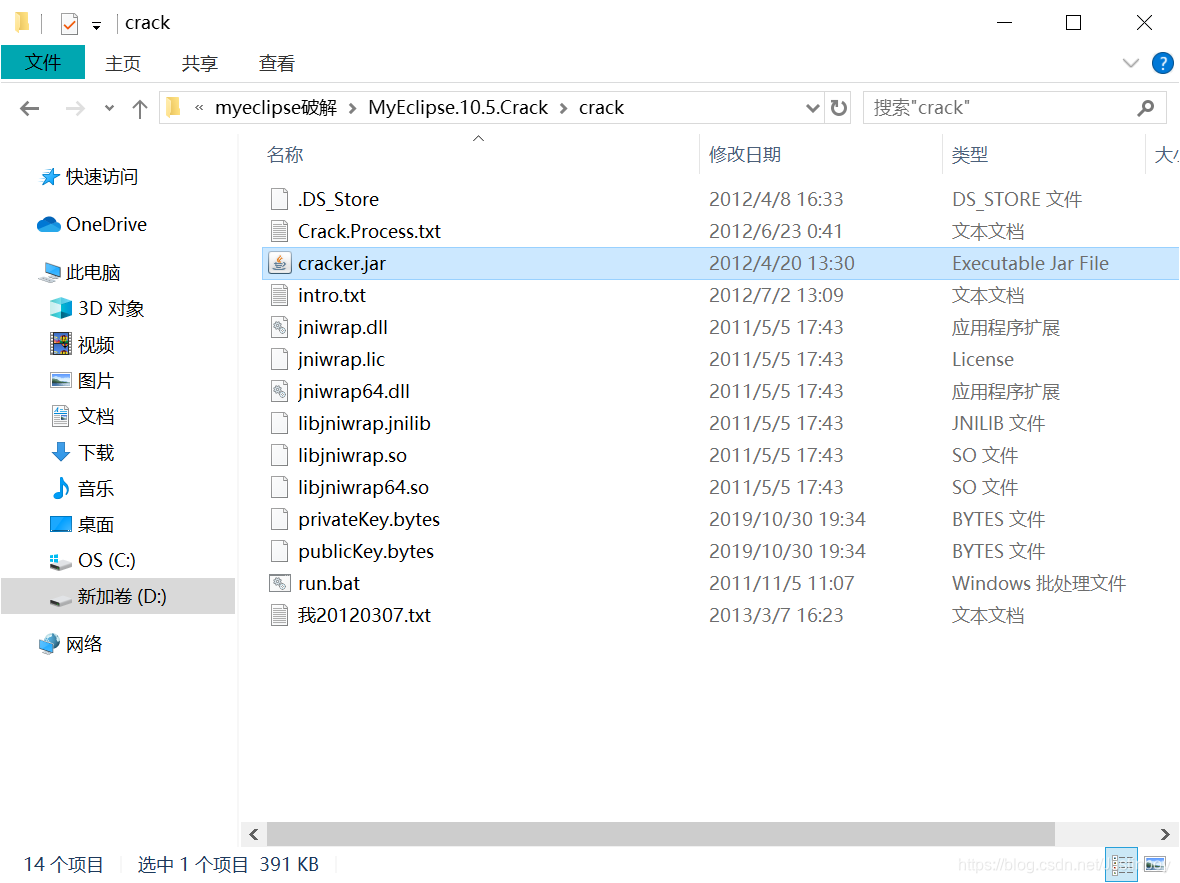Expand address bar history dropdown
The width and height of the screenshot is (1180, 883).
point(812,108)
